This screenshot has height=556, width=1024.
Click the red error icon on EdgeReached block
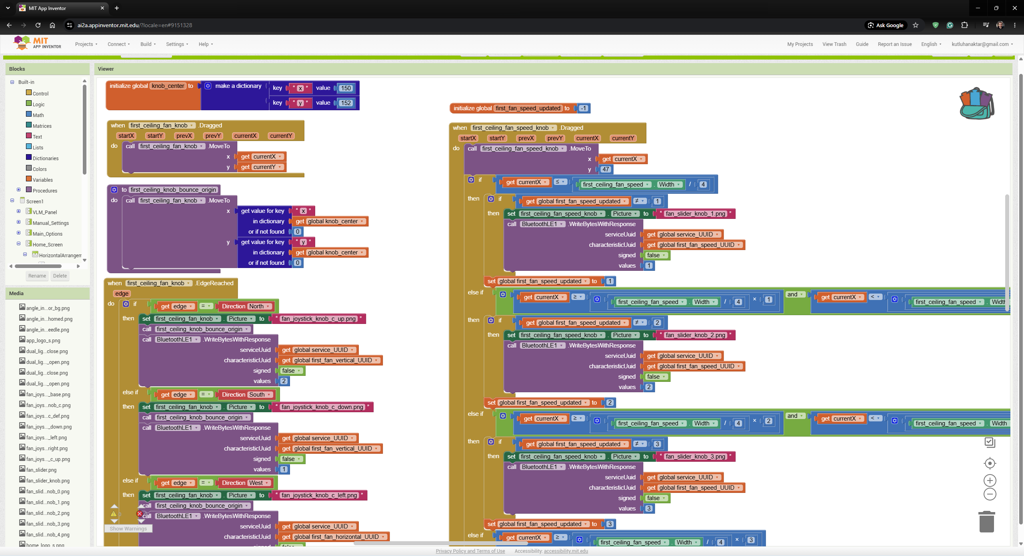(x=140, y=514)
